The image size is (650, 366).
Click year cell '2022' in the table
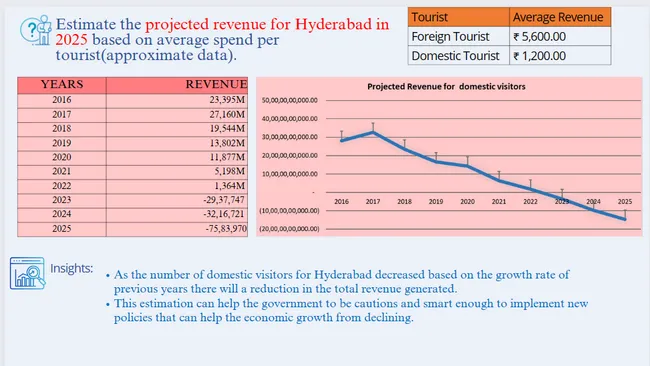[x=62, y=186]
